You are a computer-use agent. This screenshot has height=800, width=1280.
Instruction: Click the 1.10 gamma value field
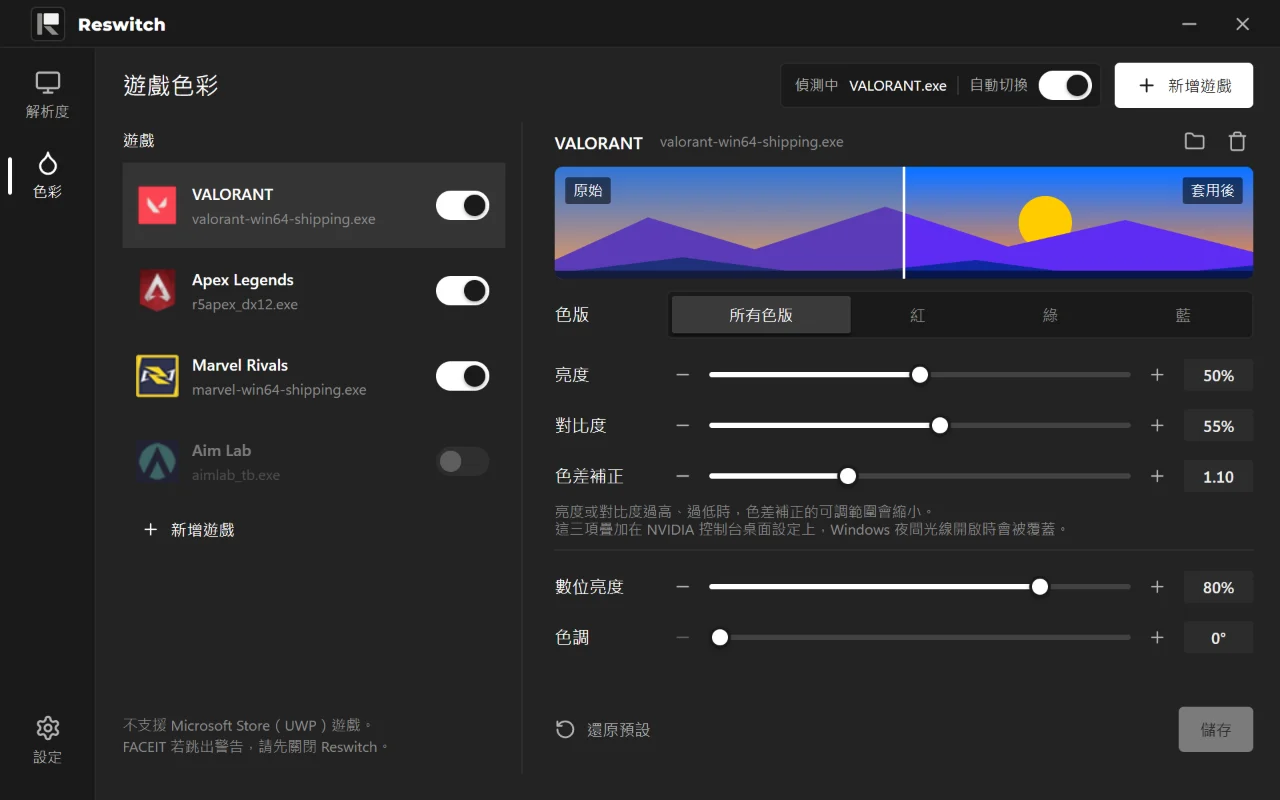click(1218, 476)
